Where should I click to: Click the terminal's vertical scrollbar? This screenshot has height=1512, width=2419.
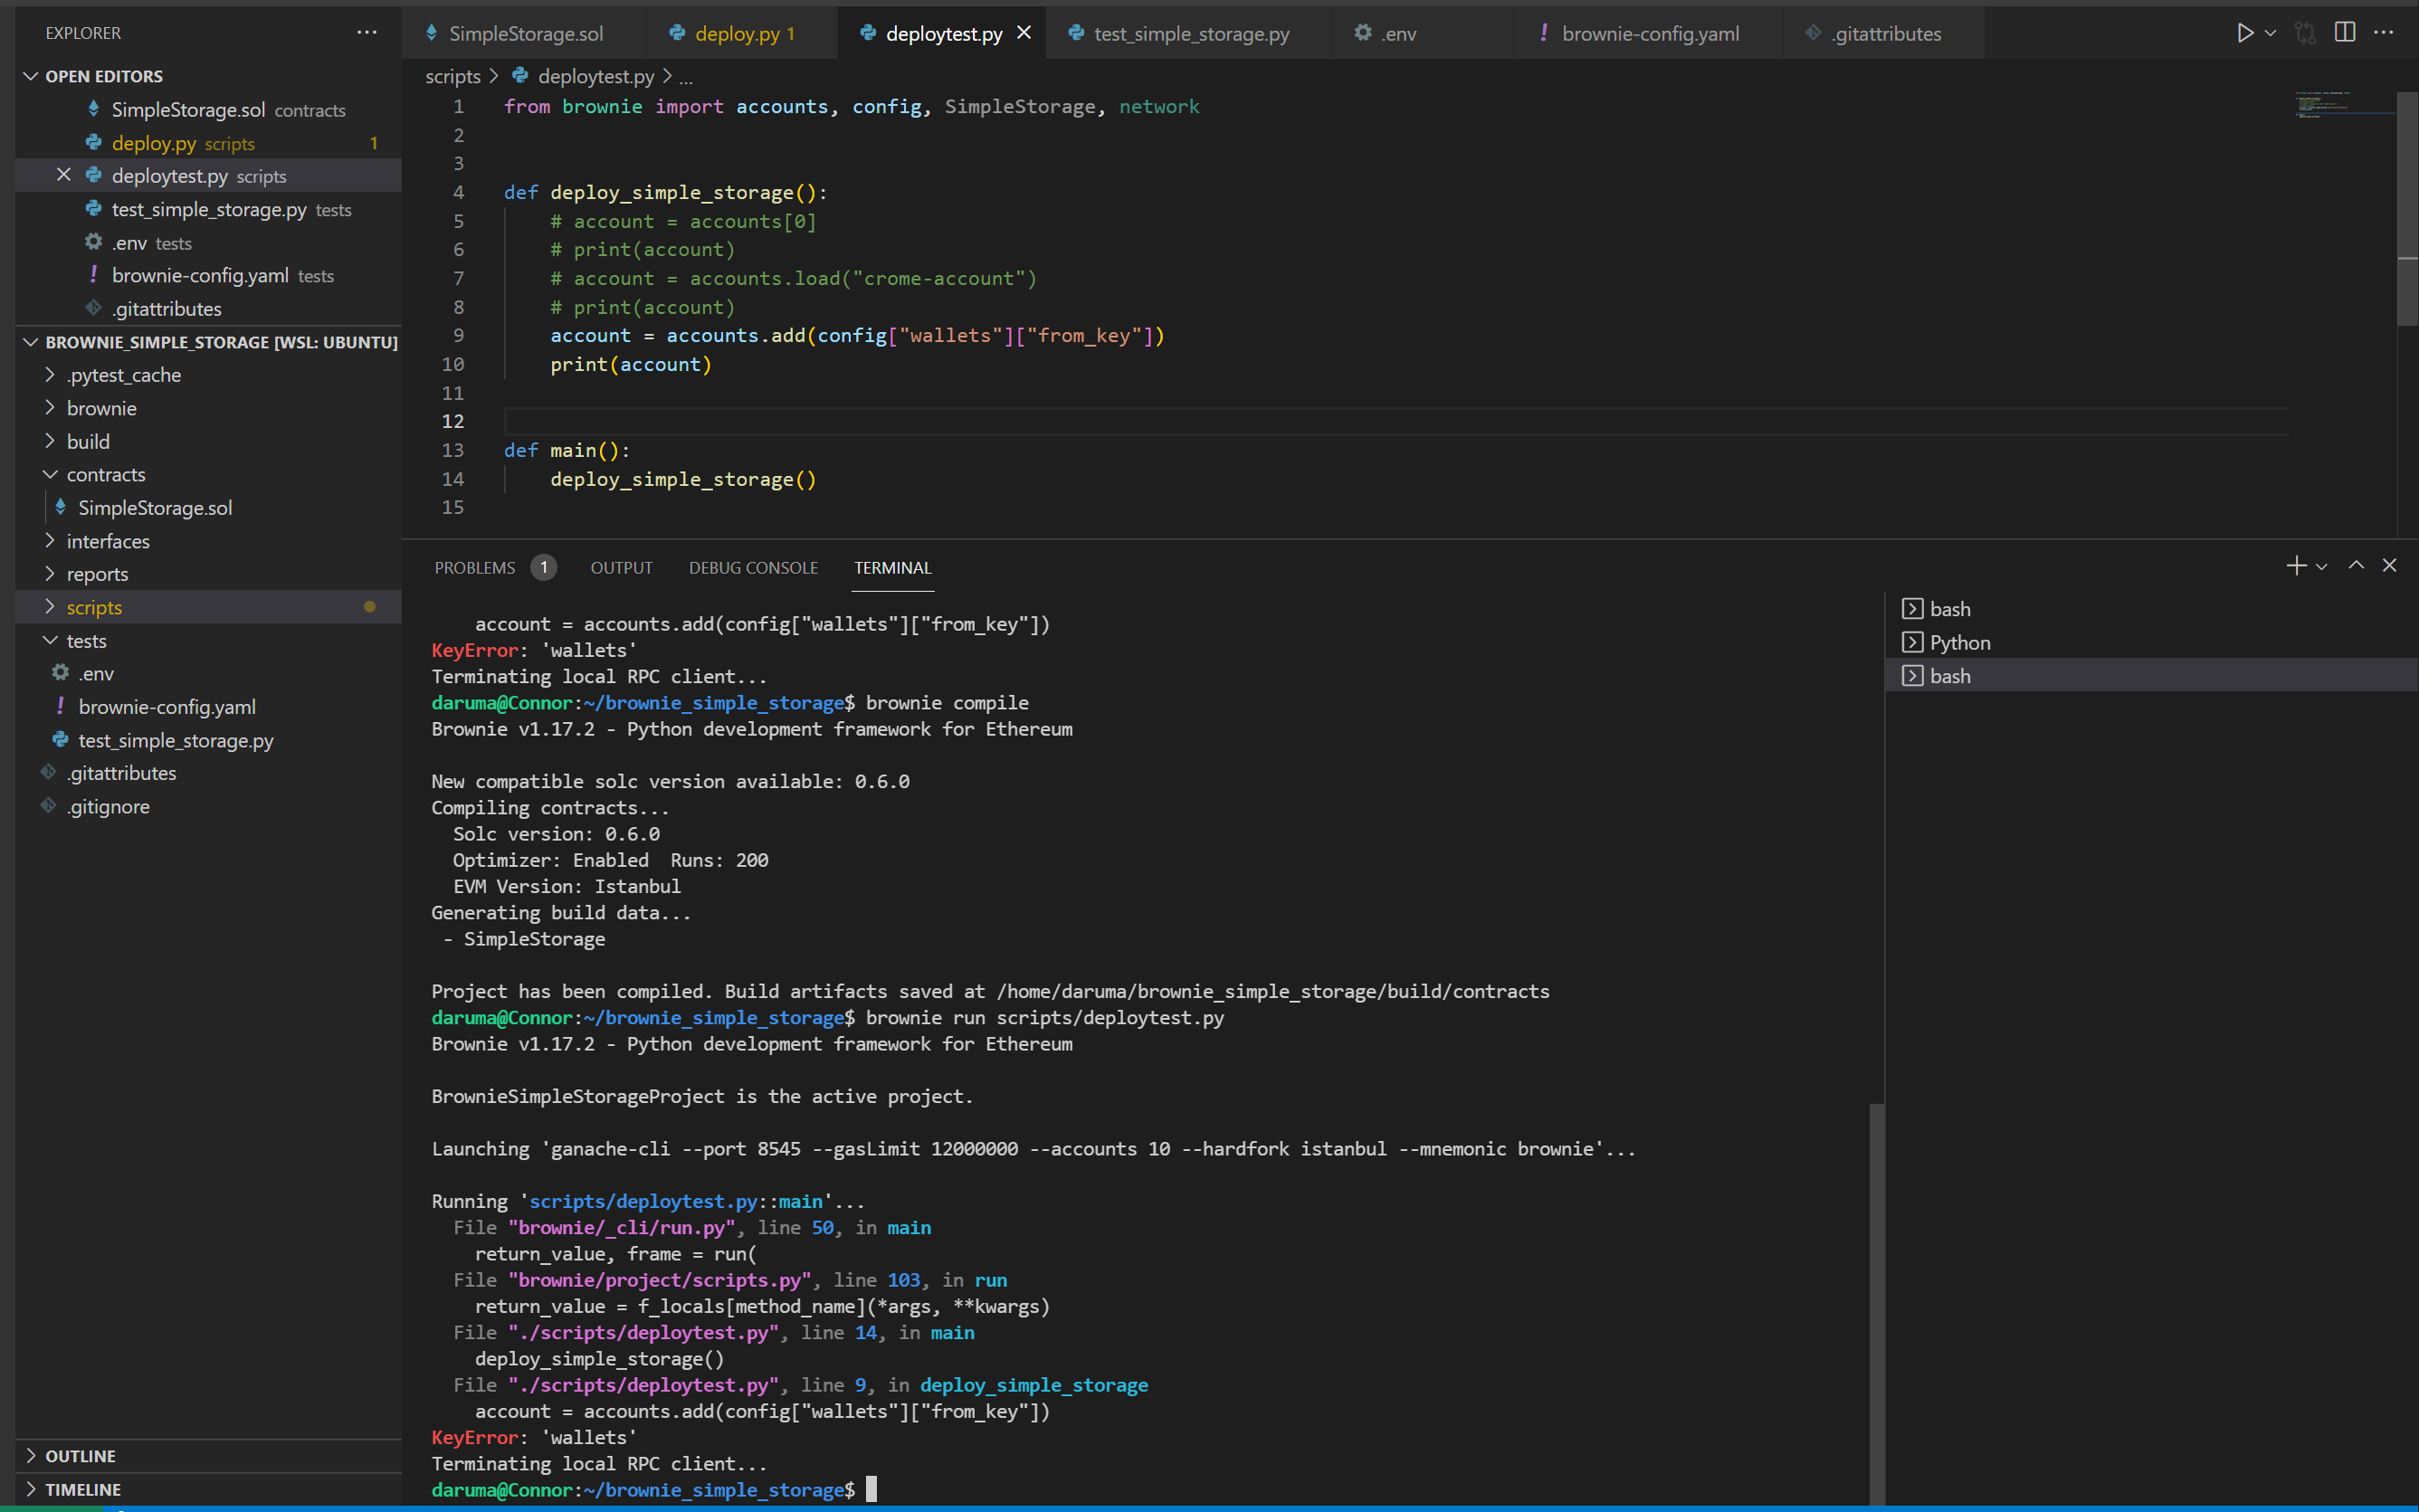click(1876, 1300)
